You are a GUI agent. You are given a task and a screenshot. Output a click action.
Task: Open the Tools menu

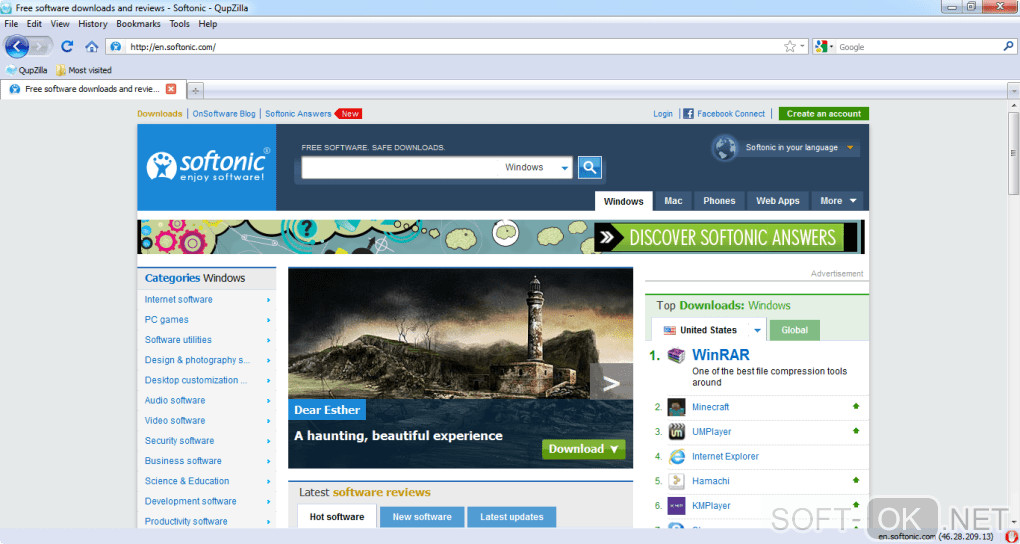(x=180, y=24)
